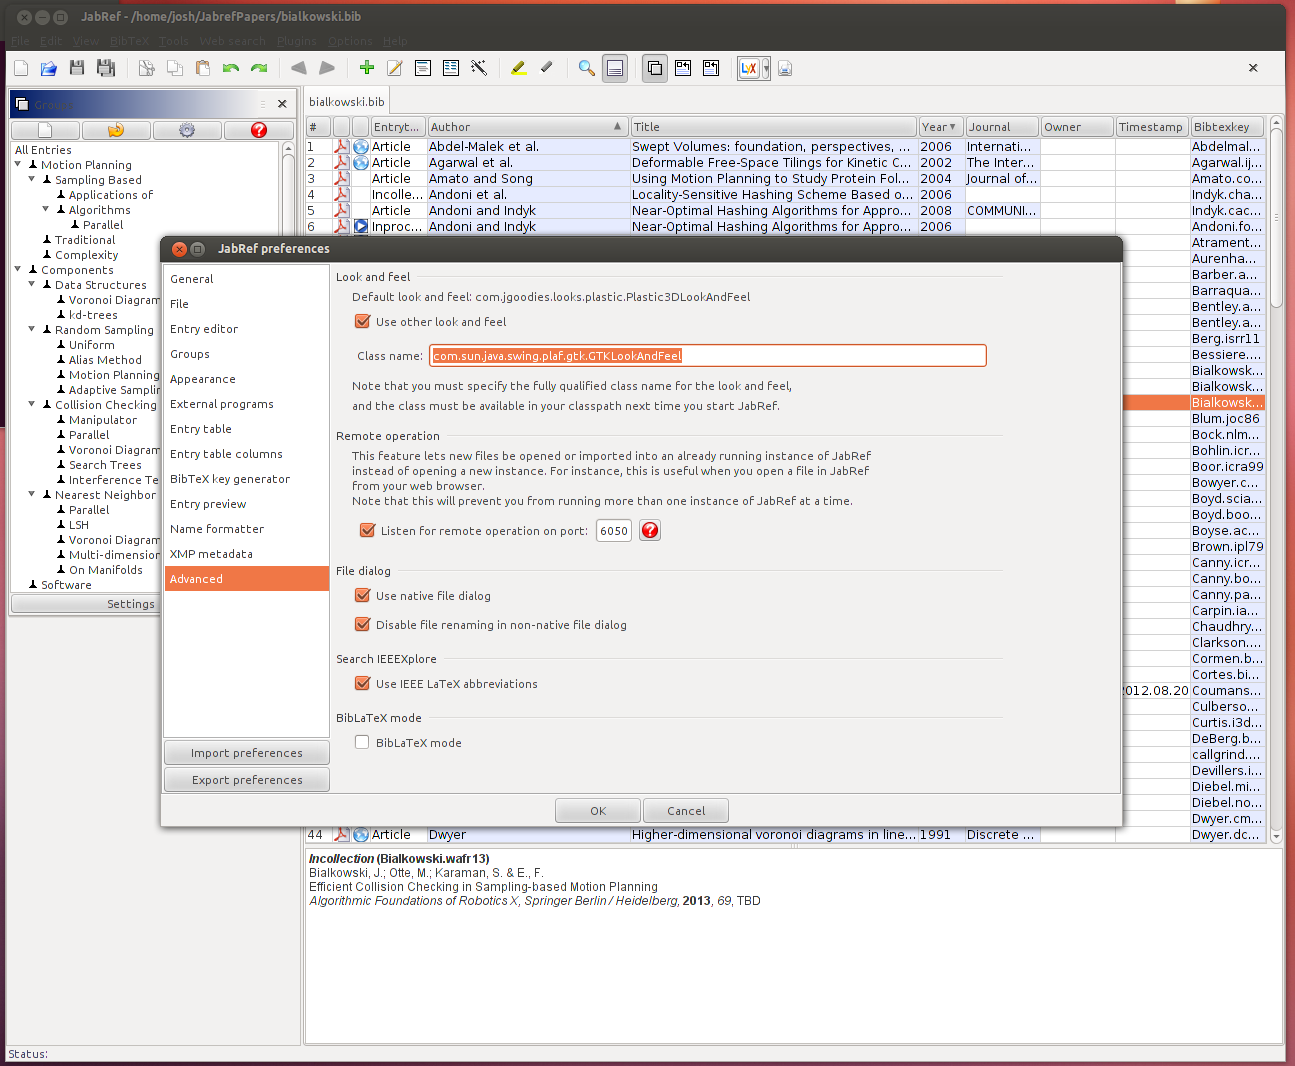Click the Unmark entries eraser icon

pyautogui.click(x=547, y=68)
